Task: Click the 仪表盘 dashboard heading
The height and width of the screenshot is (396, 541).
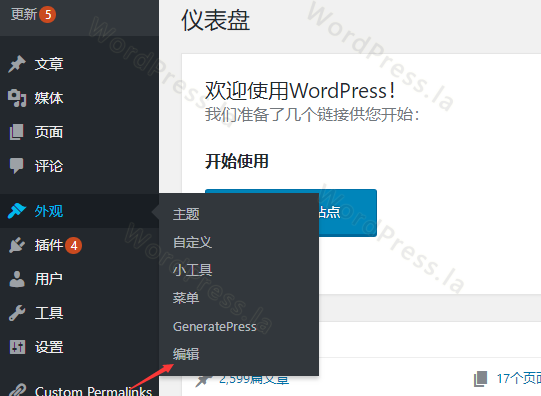Action: click(x=215, y=20)
